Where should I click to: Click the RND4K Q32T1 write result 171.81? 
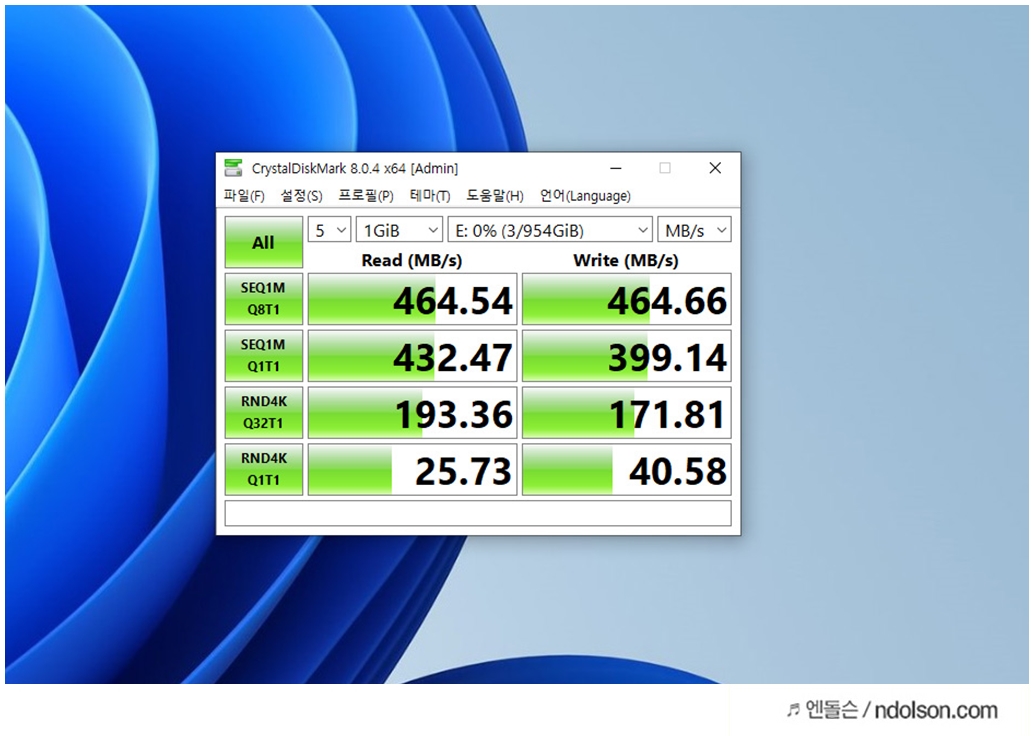626,412
